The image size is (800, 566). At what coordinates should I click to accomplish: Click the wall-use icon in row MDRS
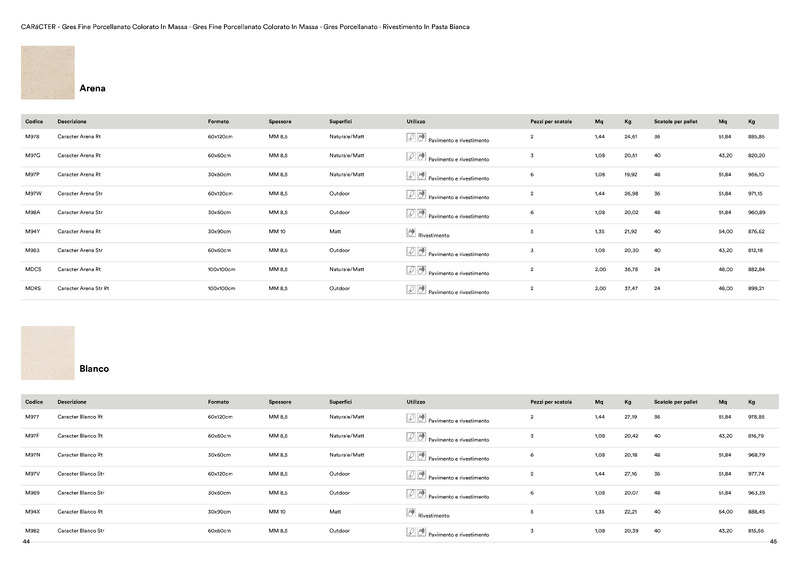(x=421, y=289)
